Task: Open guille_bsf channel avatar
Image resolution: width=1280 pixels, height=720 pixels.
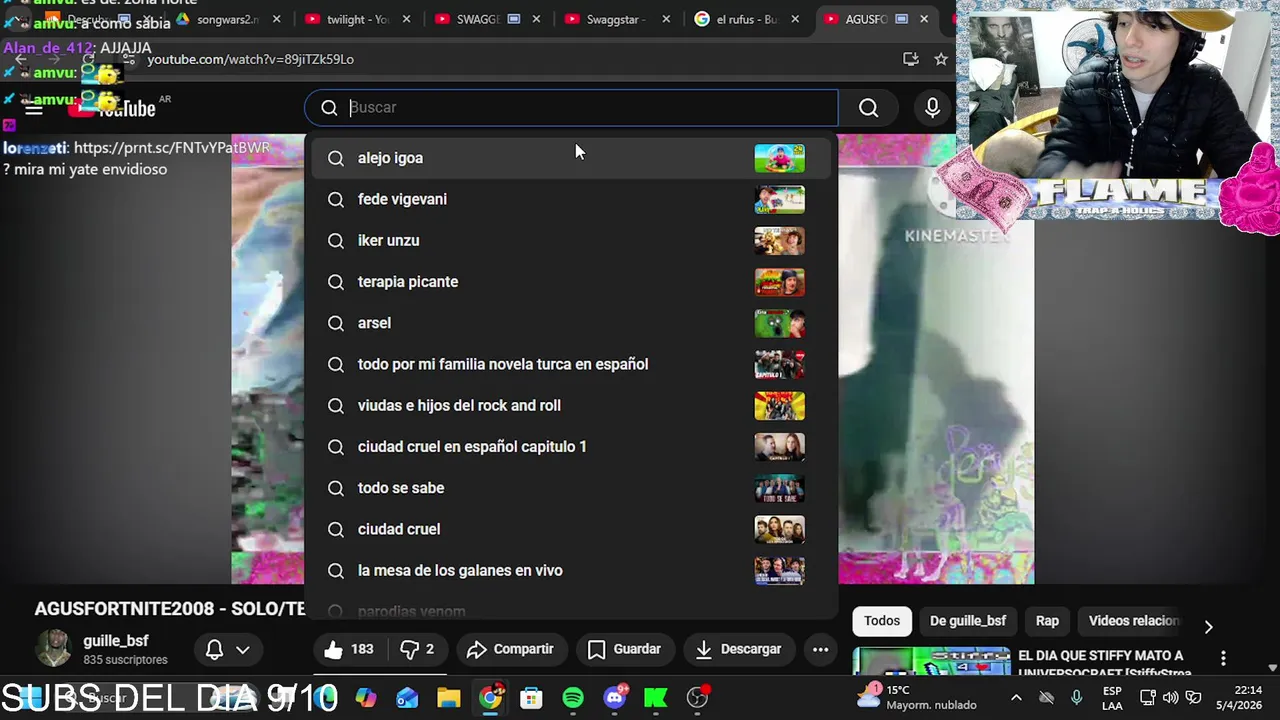Action: [x=53, y=649]
